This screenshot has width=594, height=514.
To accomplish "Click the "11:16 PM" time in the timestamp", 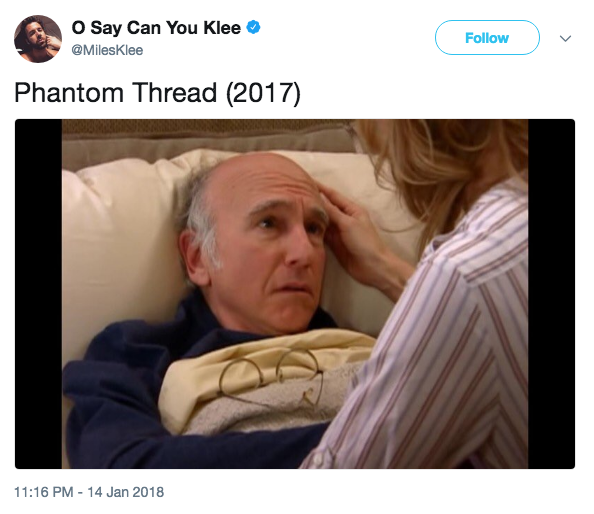I will (44, 492).
